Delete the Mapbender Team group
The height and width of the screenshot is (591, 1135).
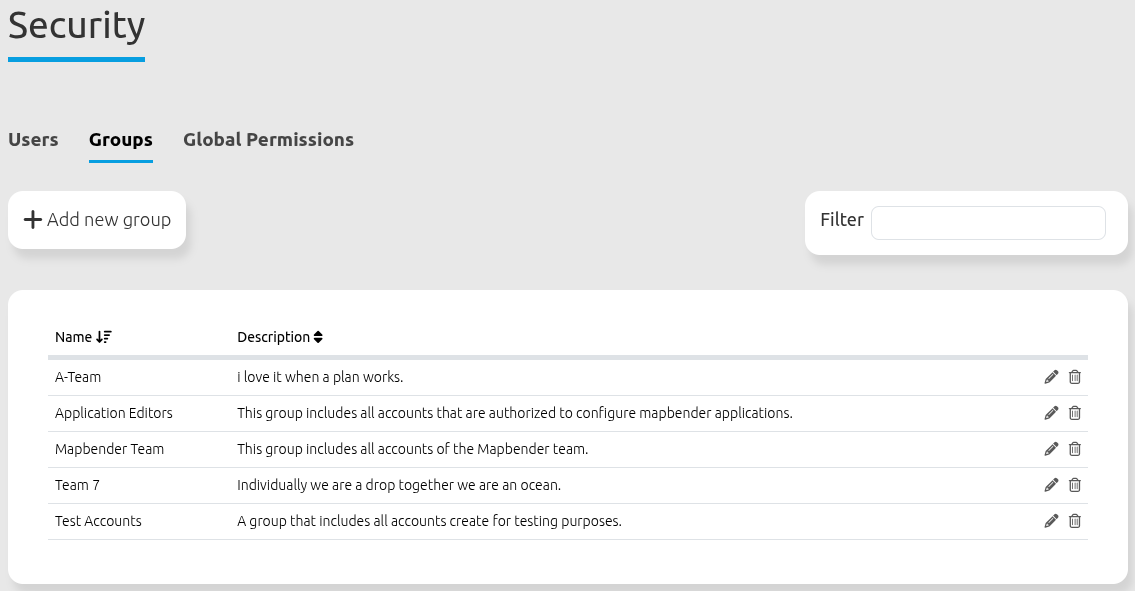pyautogui.click(x=1075, y=449)
